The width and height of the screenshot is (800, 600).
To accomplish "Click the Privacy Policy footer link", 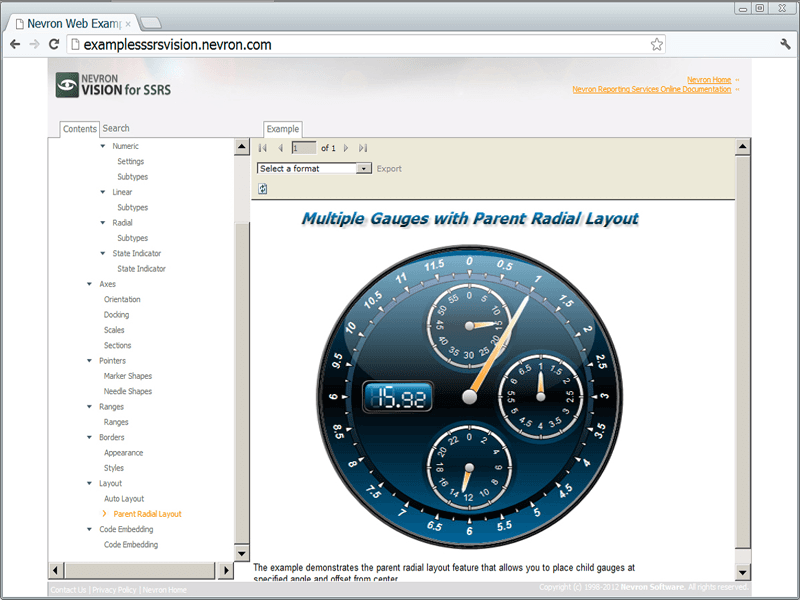I will coord(114,589).
